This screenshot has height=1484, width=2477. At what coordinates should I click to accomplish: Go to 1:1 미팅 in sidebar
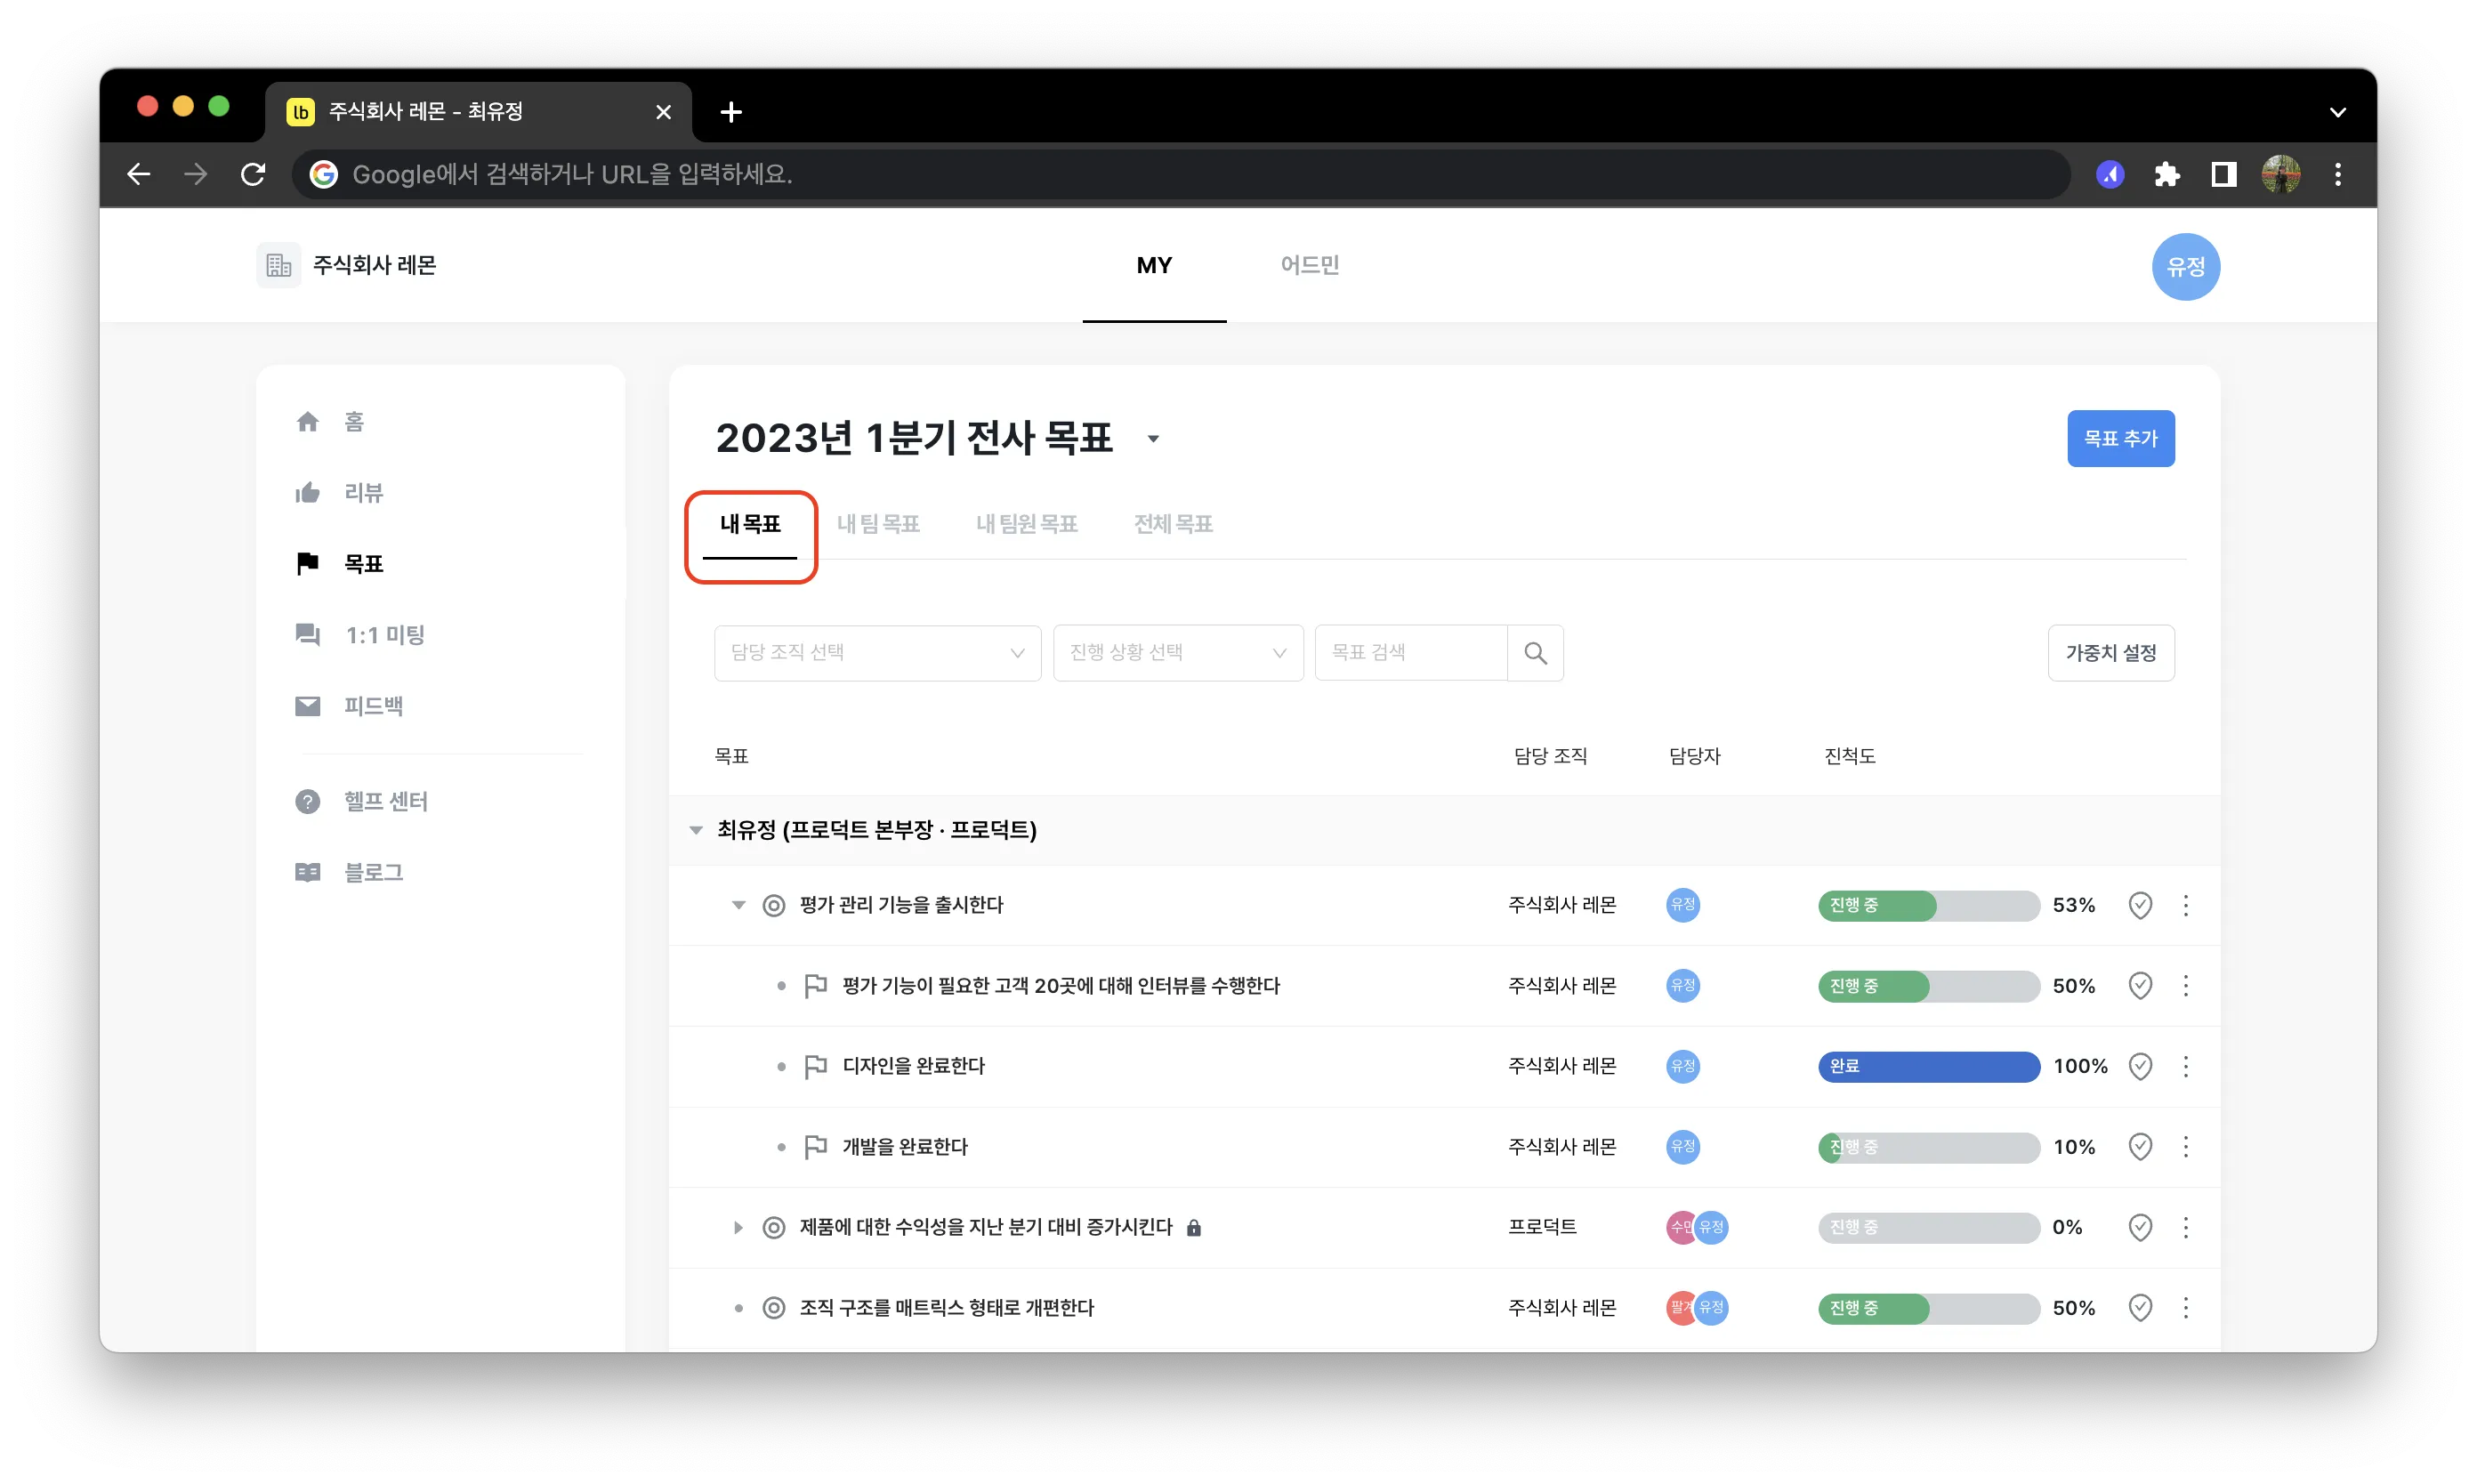360,635
